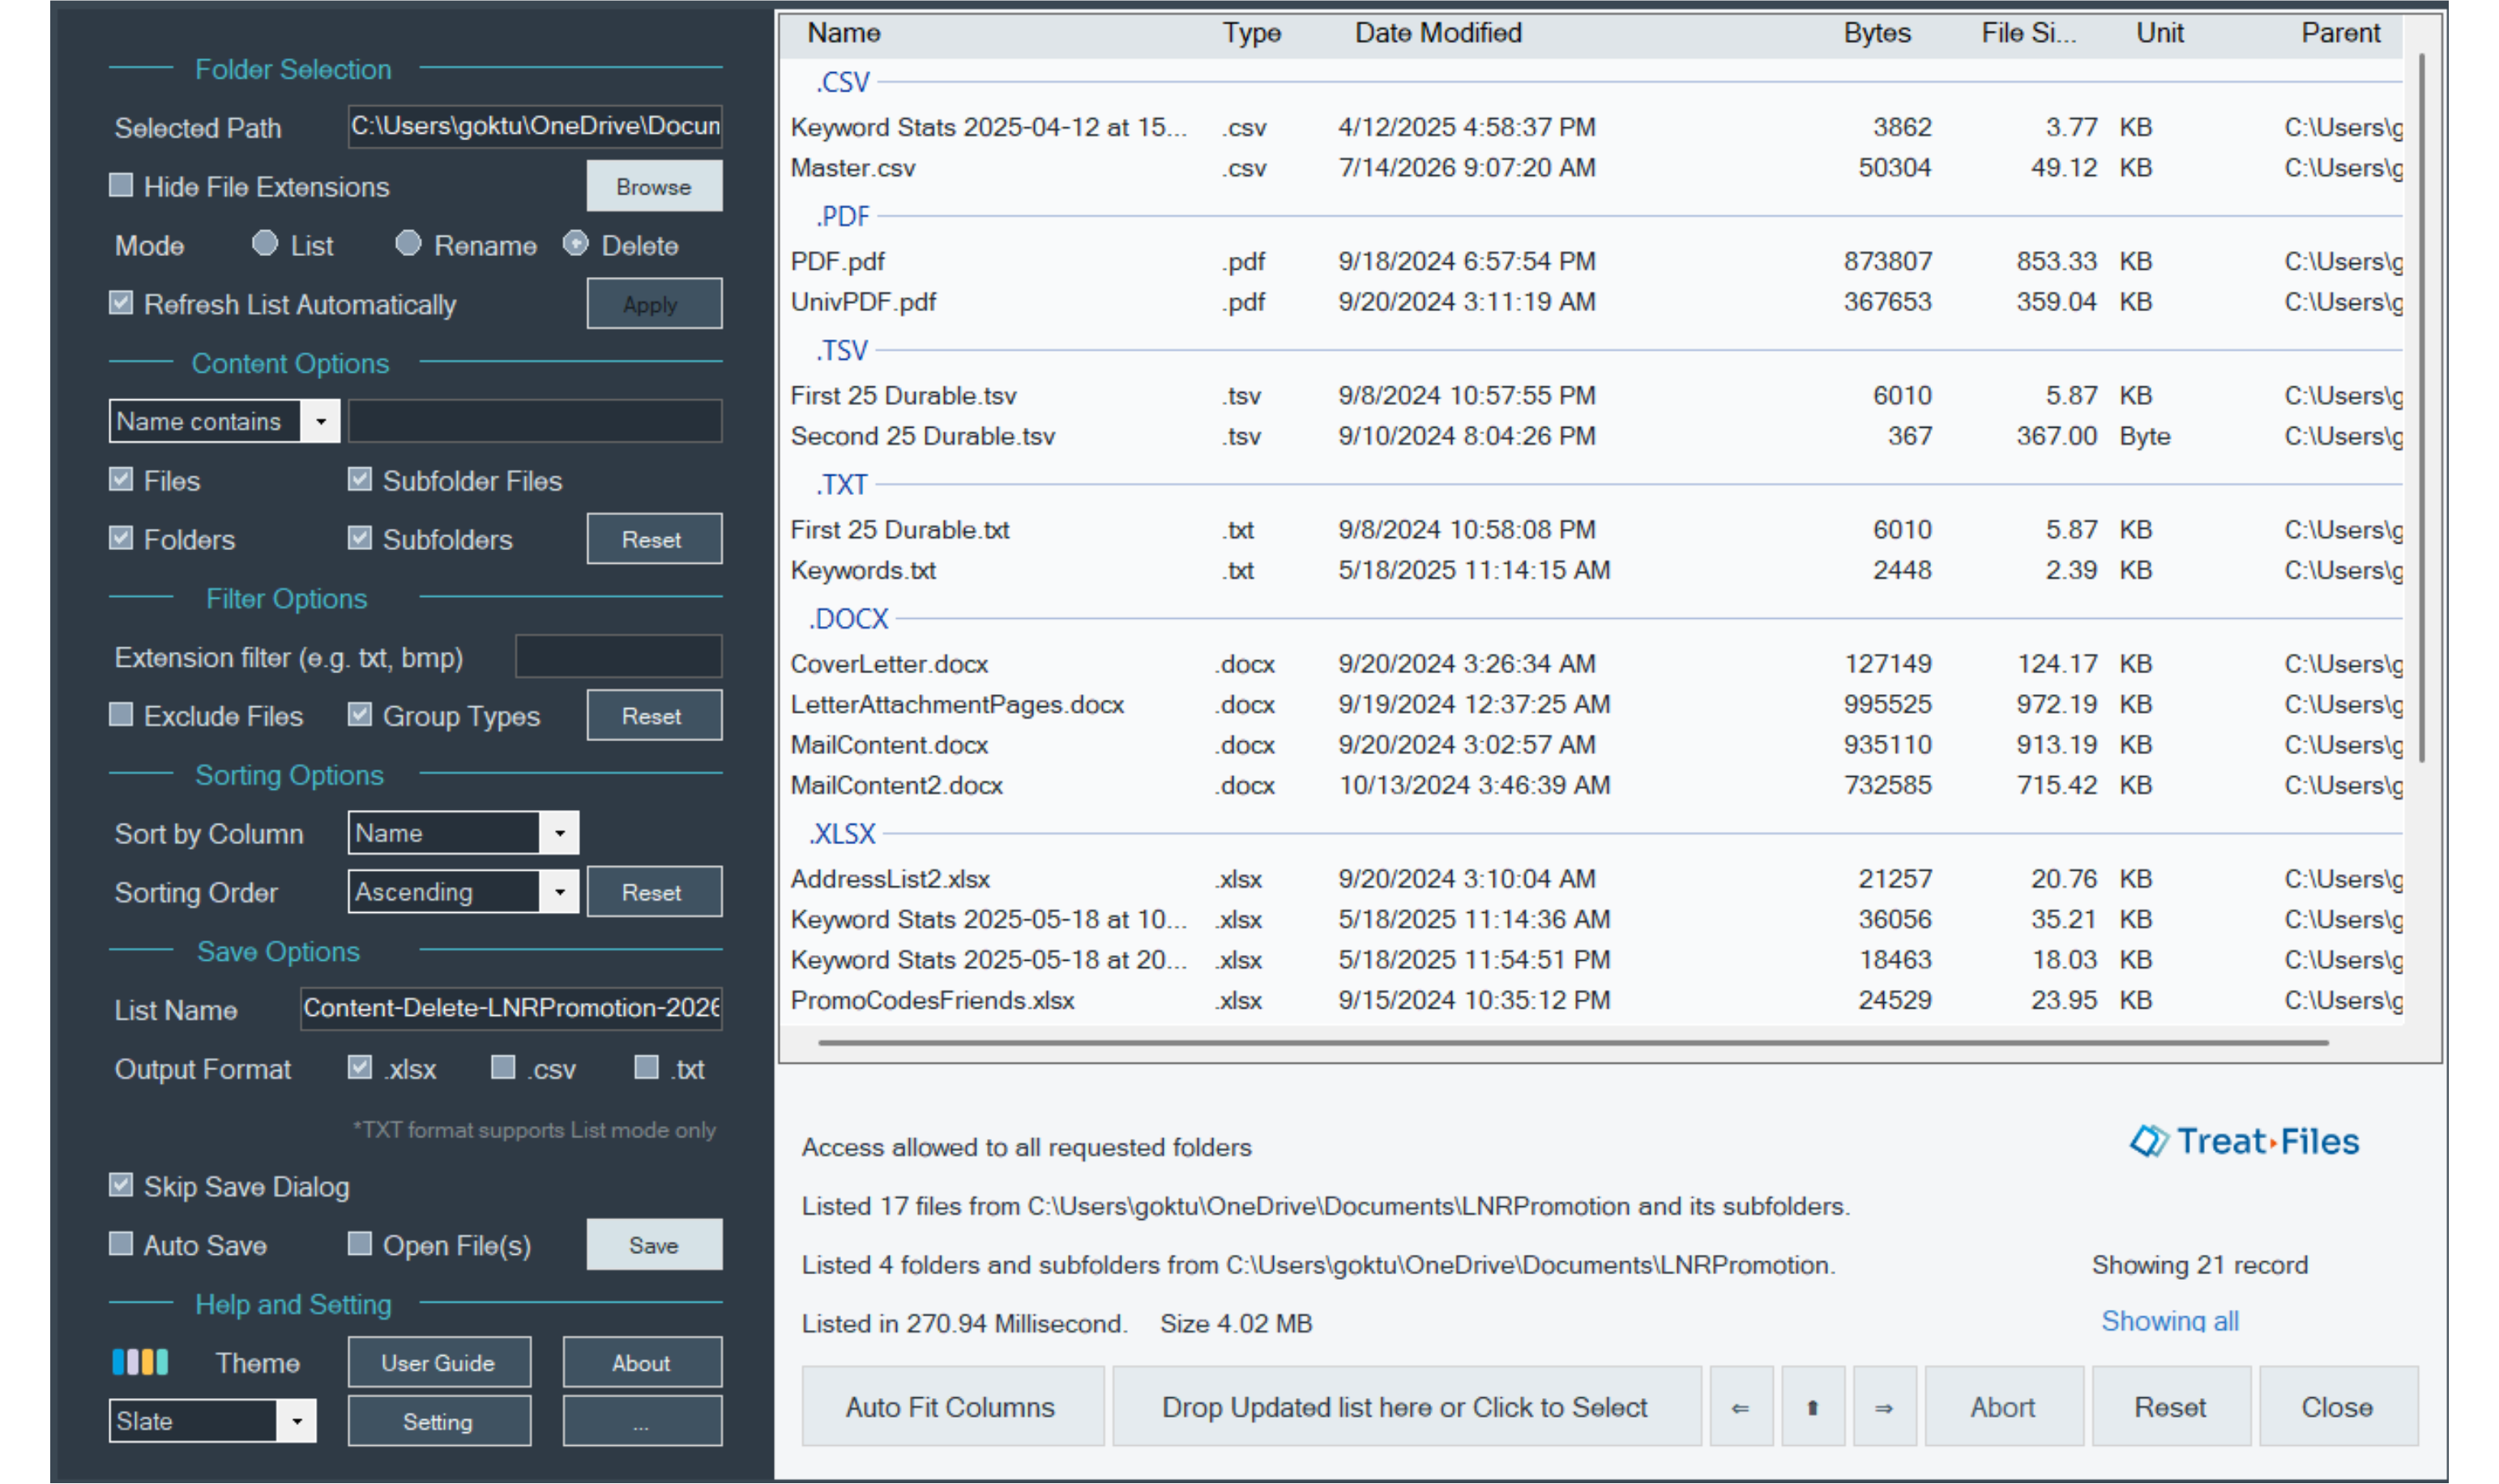
Task: Uncheck Skip Save Dialog
Action: [121, 1185]
